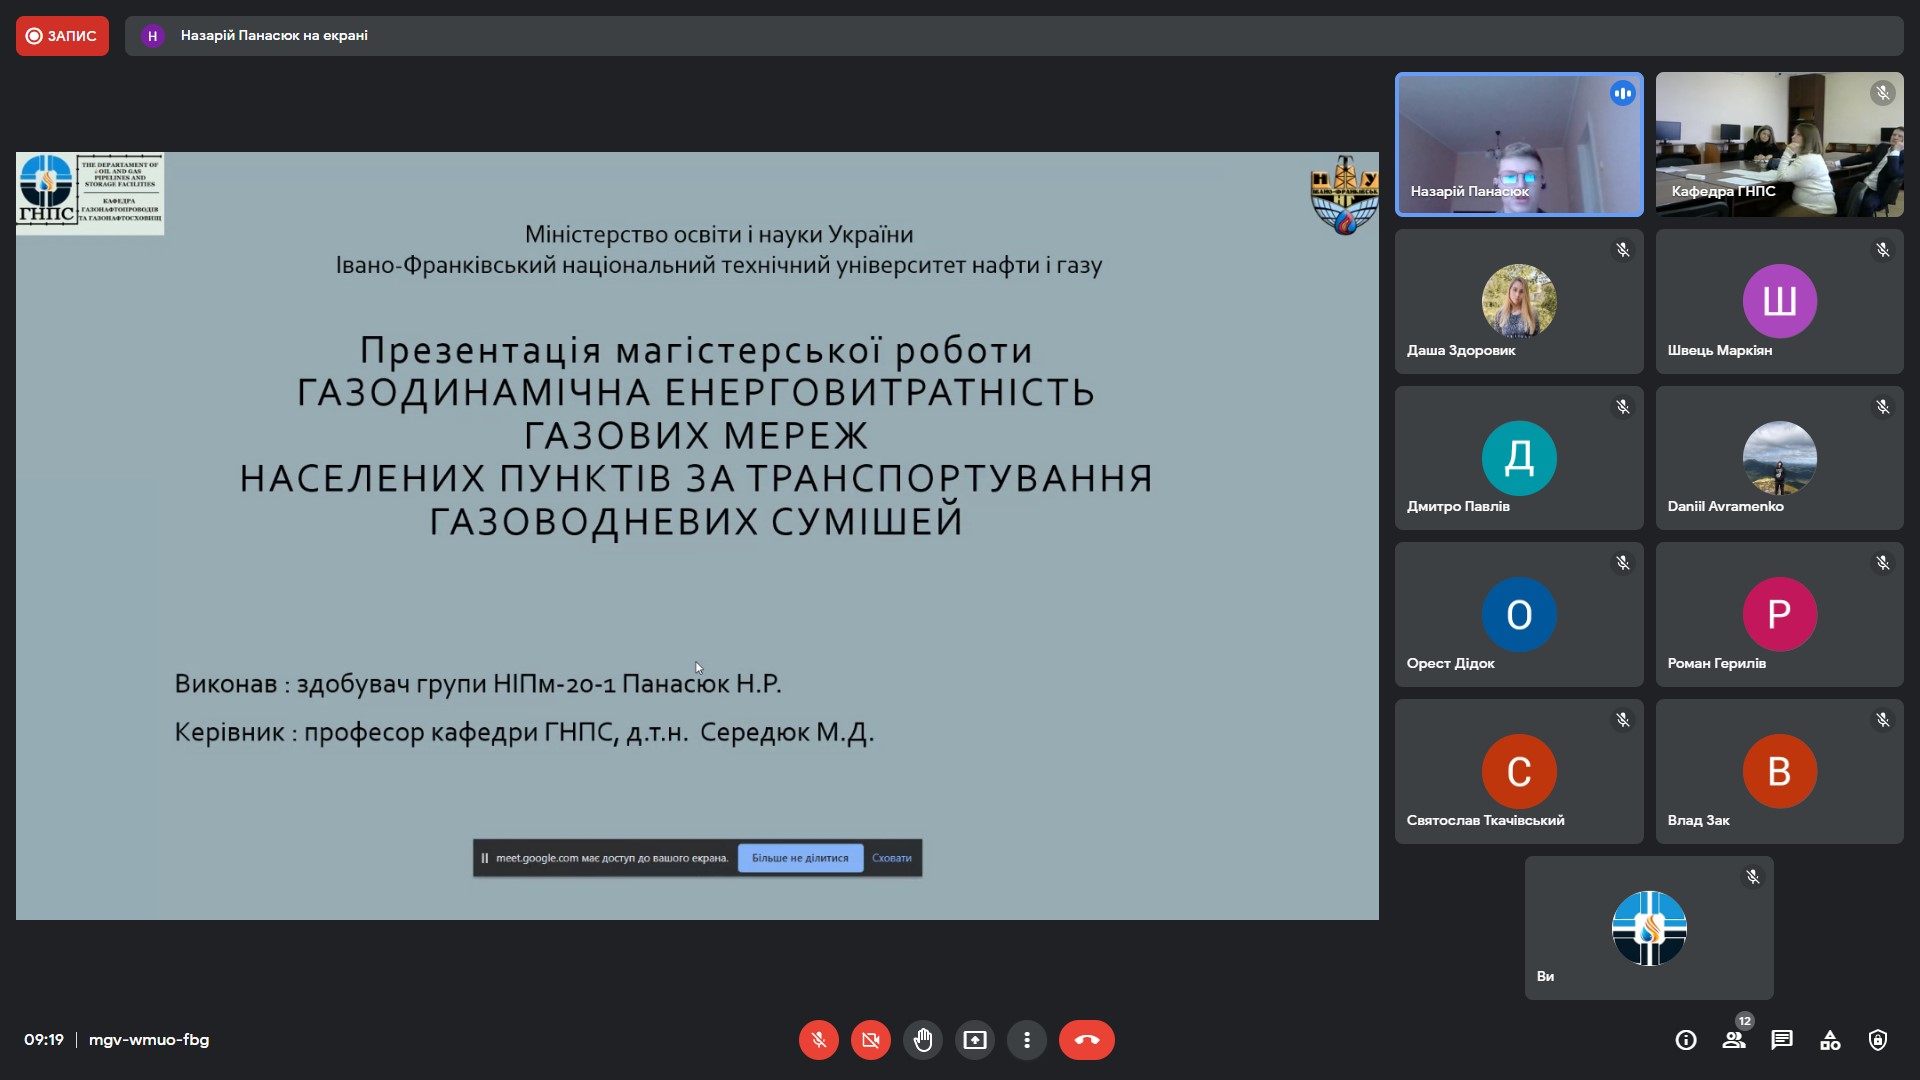Open the activities shapes icon

tap(1830, 1040)
